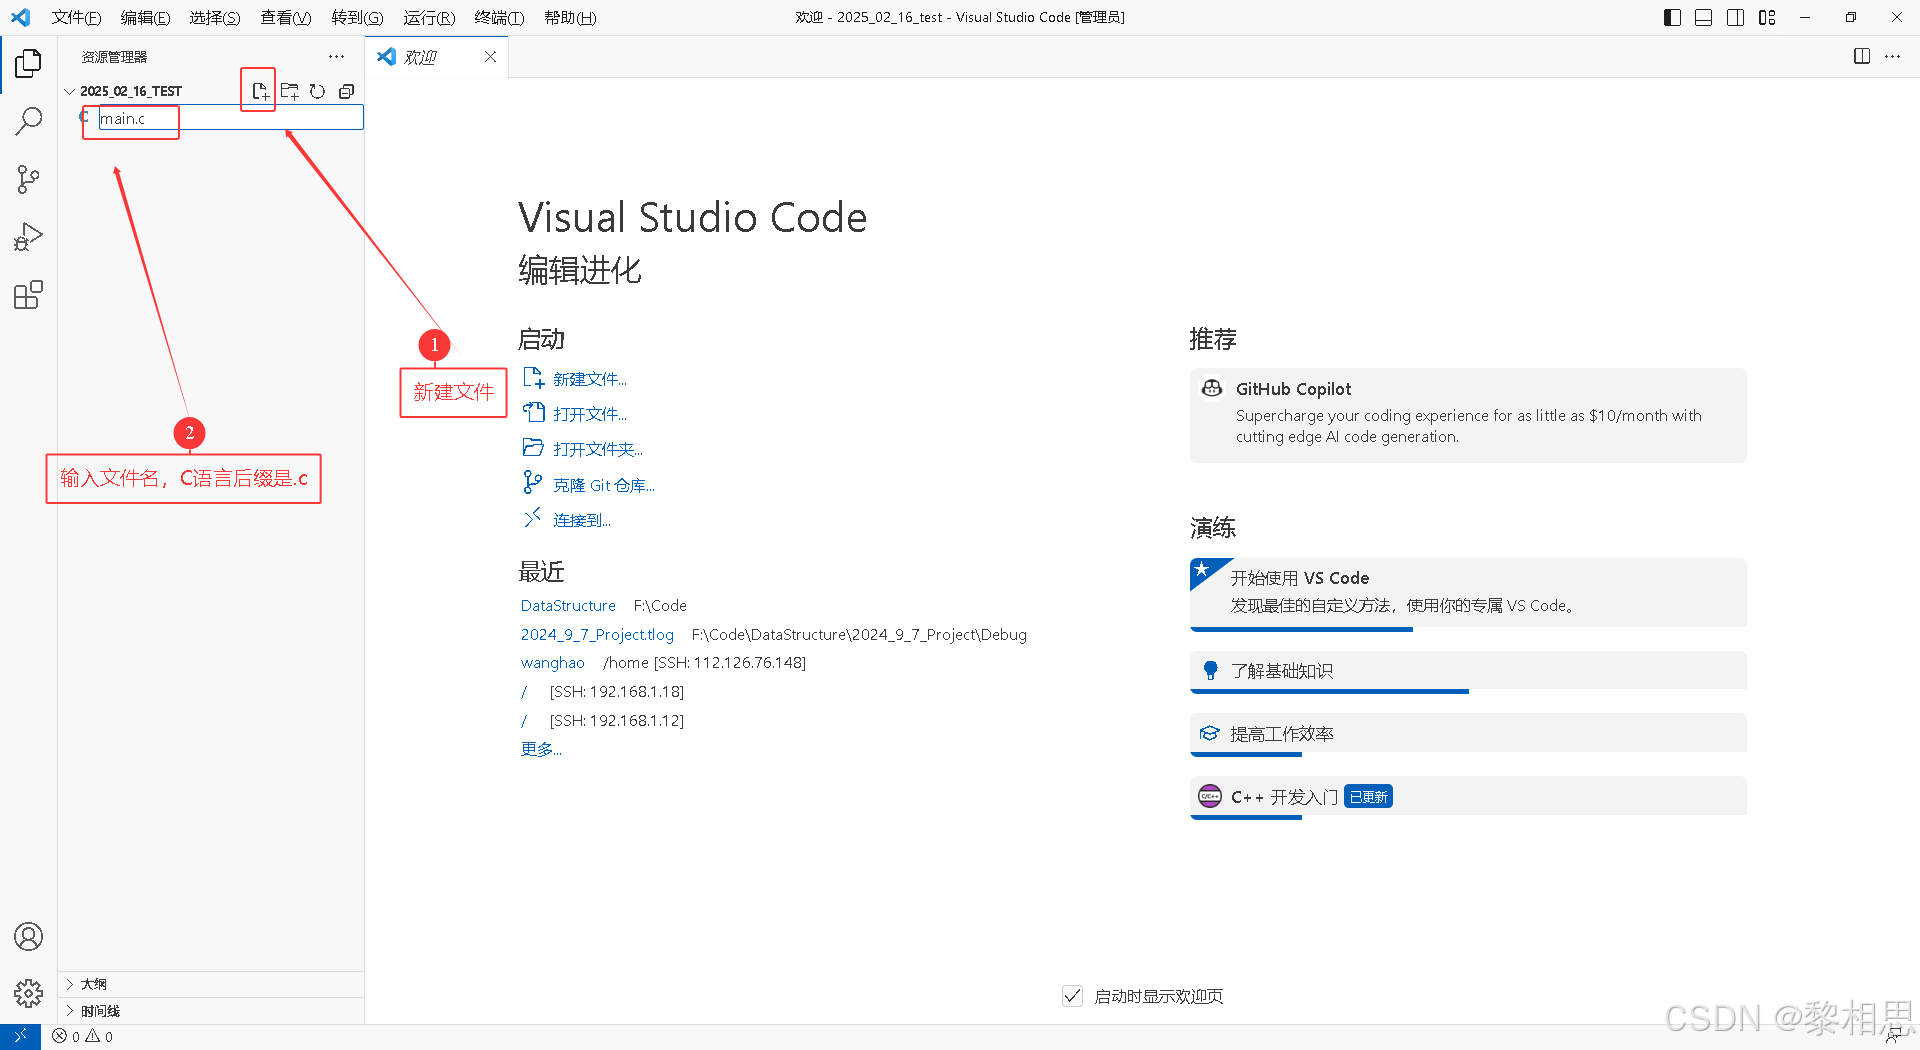
Task: Open editor more actions ellipsis
Action: pyautogui.click(x=1892, y=57)
